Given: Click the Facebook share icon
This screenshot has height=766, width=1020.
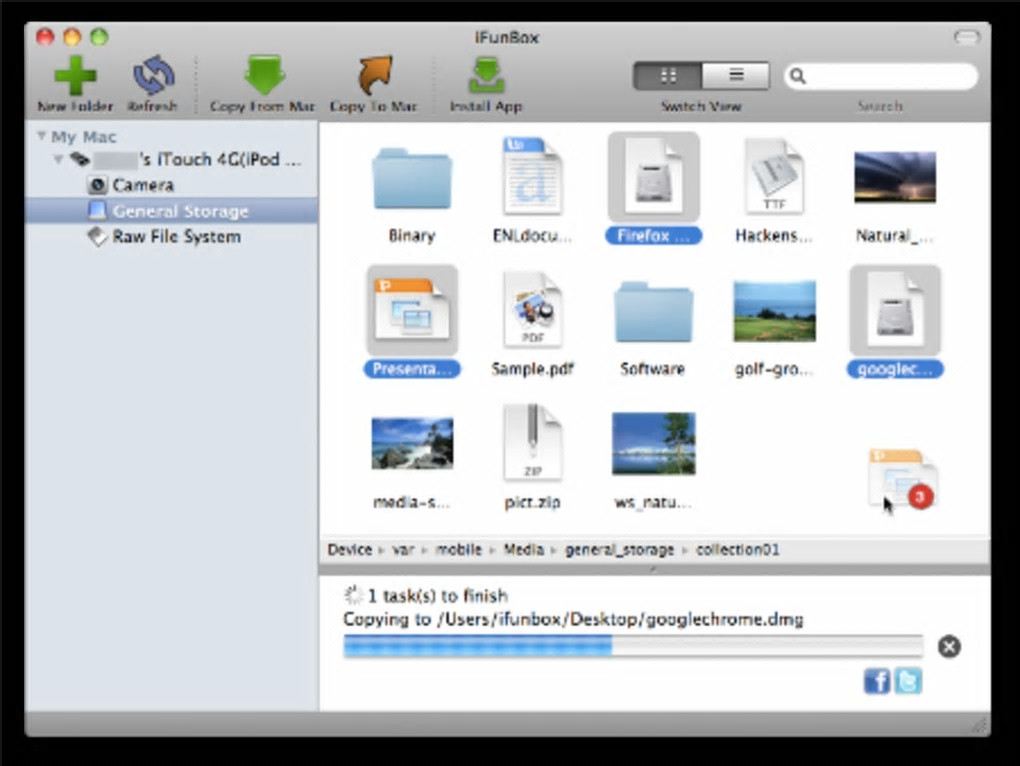Looking at the screenshot, I should 877,681.
